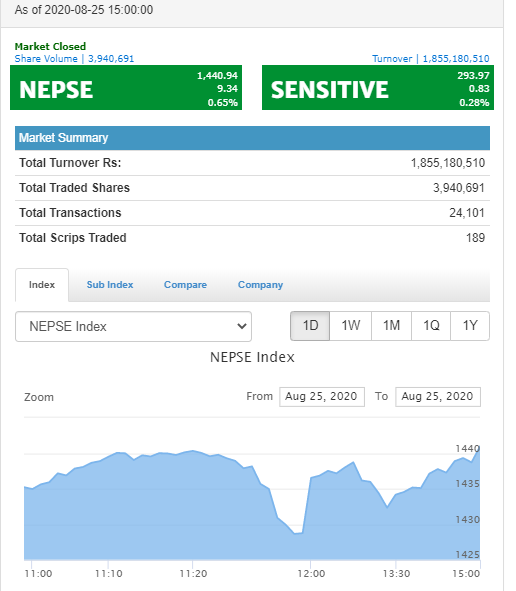Switch to the Compare tab
The width and height of the screenshot is (516, 591).
click(x=185, y=285)
